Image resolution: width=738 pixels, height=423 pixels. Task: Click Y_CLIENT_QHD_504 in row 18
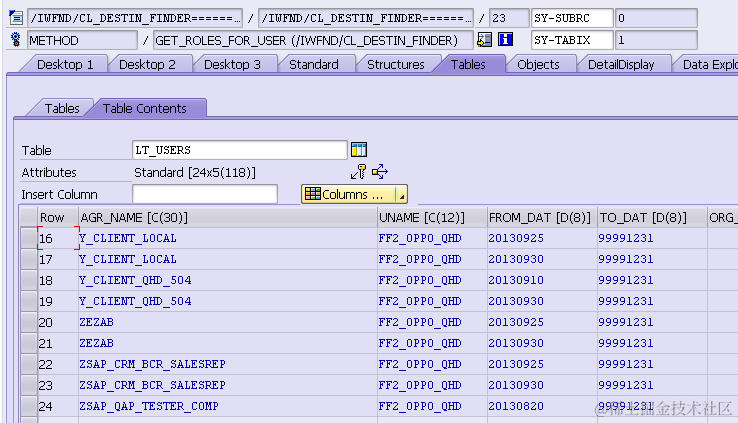[135, 280]
